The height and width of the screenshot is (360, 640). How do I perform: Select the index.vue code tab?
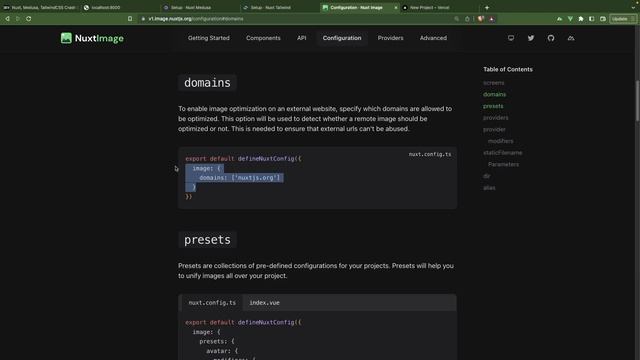point(264,303)
